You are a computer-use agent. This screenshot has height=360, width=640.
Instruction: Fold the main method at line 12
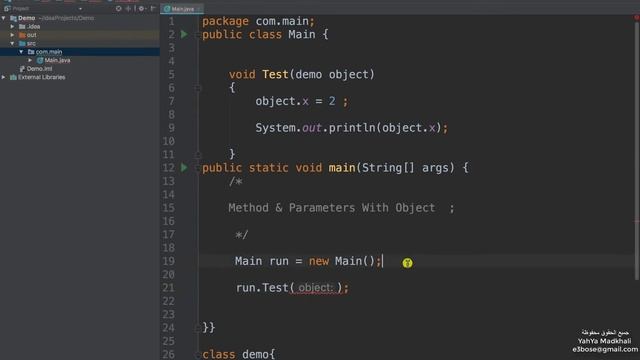click(198, 167)
